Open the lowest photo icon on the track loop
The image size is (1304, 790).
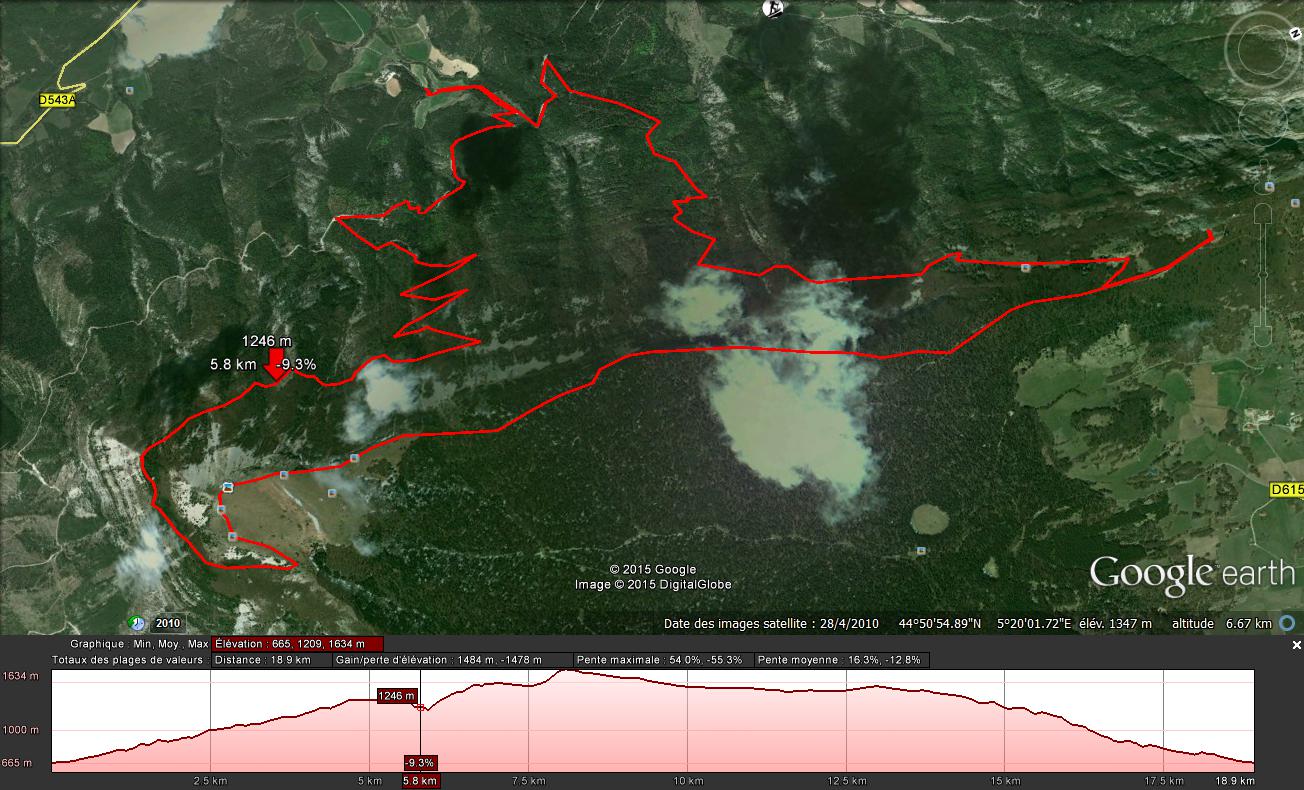[x=233, y=537]
